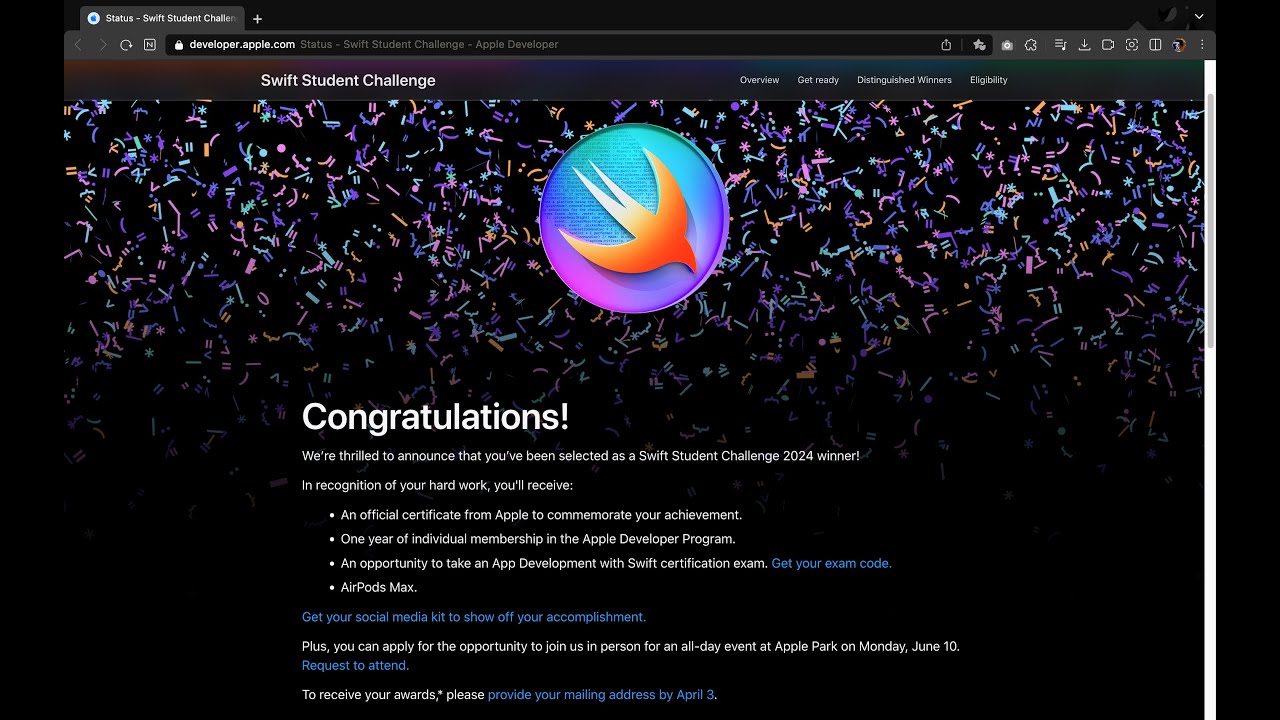1280x720 pixels.
Task: Click the Apple Developer Program membership bullet
Action: click(x=538, y=540)
